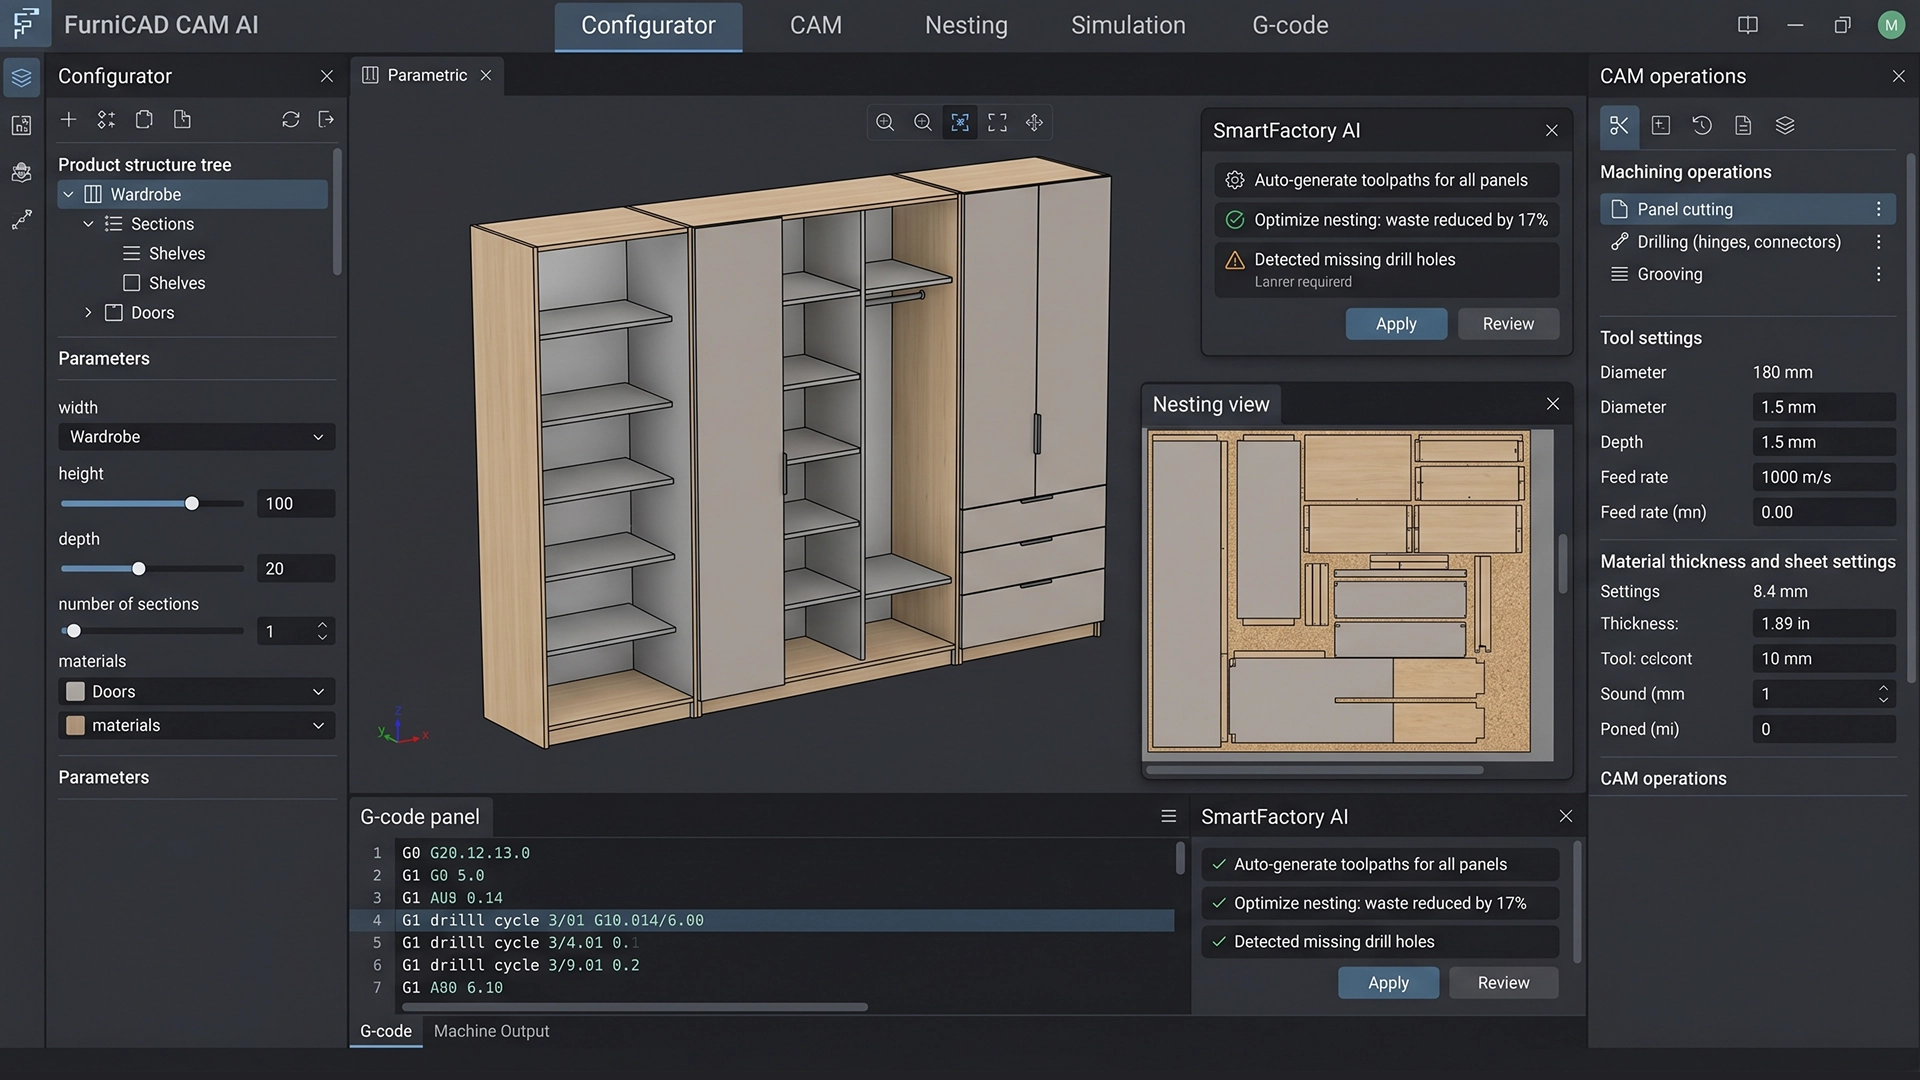Click the refresh icon in Configurator panel
Screen dimensions: 1920x1080
coord(290,119)
